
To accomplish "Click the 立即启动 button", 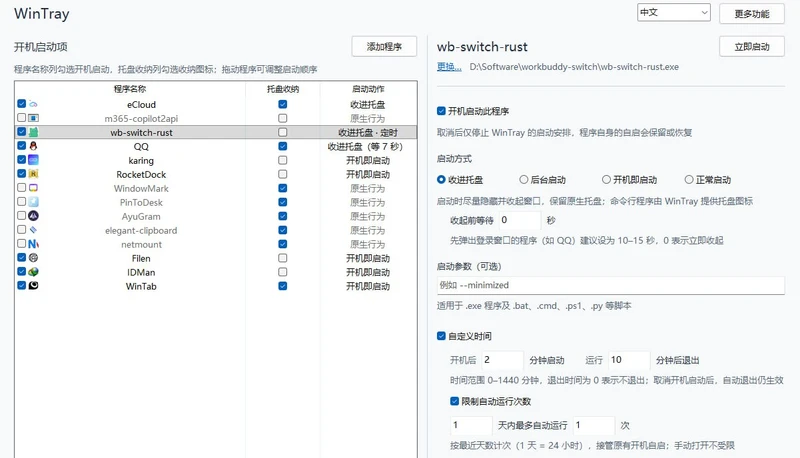I will (752, 46).
